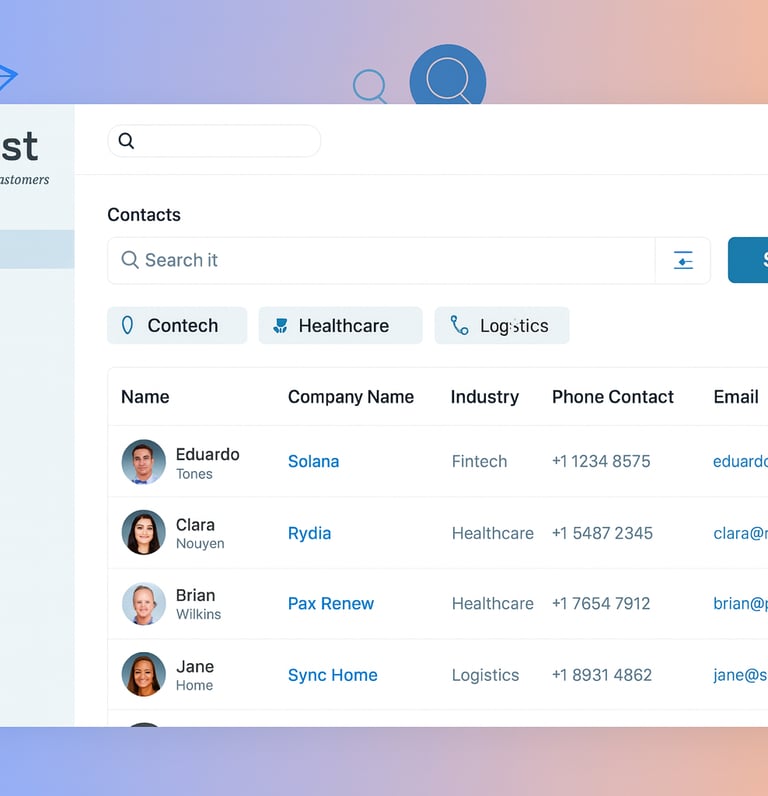The image size is (768, 796).
Task: Click the magnifier icon in top search box
Action: click(x=126, y=141)
